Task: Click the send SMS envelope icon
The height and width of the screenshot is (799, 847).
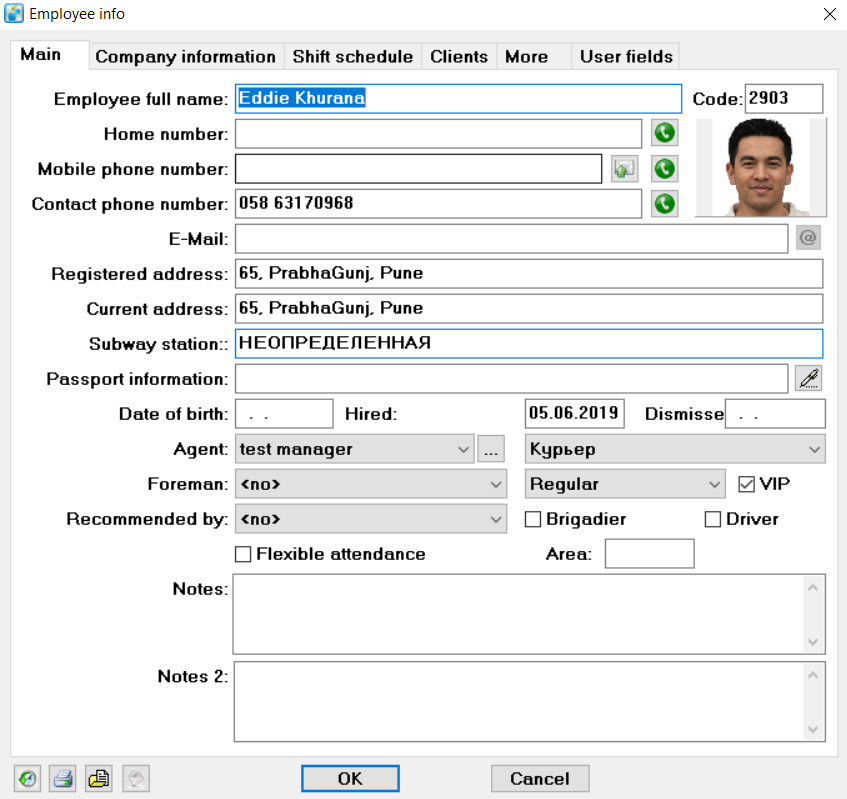Action: tap(624, 169)
